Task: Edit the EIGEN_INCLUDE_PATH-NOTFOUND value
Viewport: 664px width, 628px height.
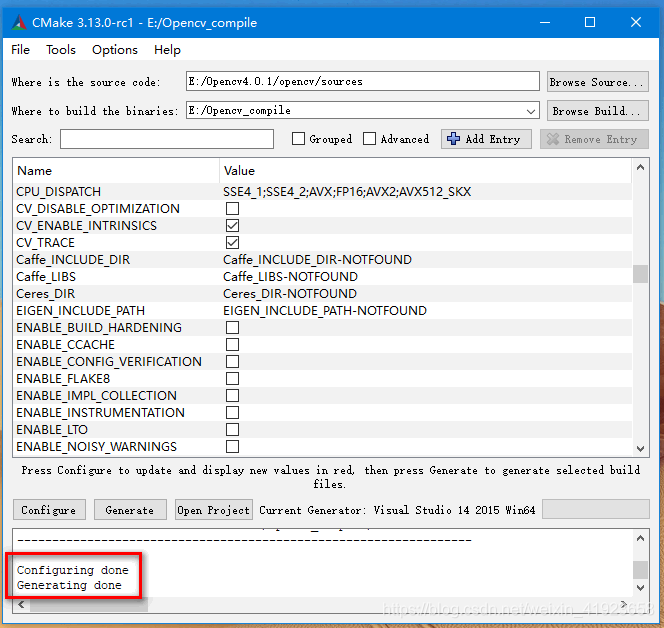Action: pos(325,310)
